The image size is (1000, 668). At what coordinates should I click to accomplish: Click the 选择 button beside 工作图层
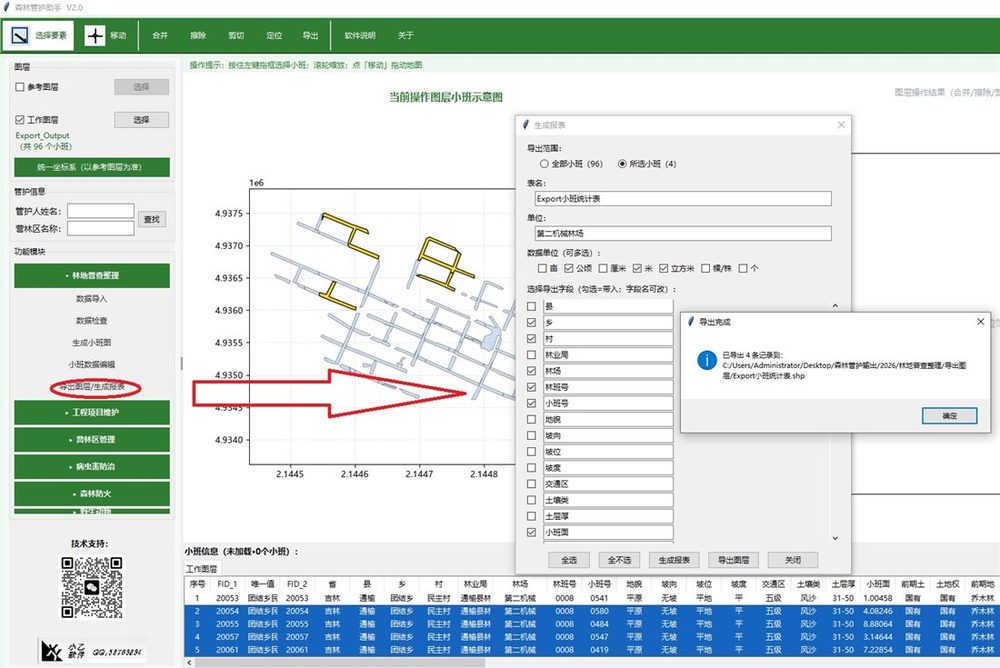tap(142, 119)
